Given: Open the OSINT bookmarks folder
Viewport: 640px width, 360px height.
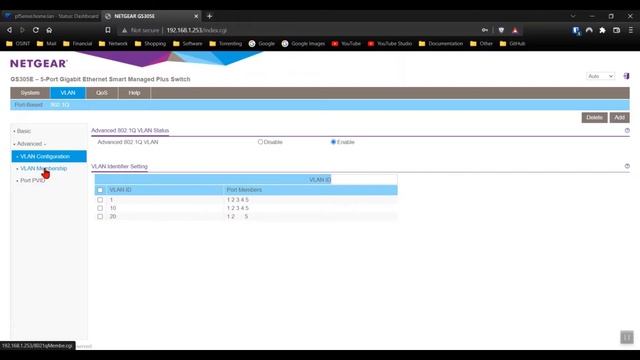Looking at the screenshot, I should [x=18, y=44].
